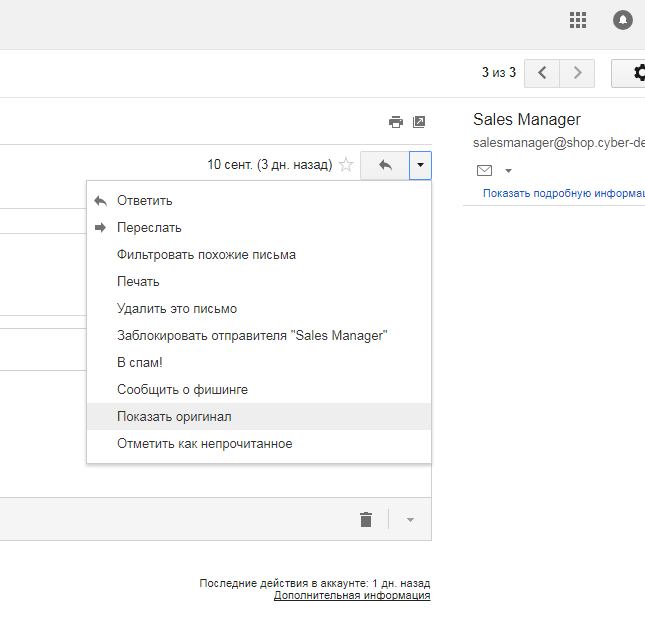Screen dimensions: 645x623
Task: Click "Сообщить о фишинге" menu entry
Action: click(x=182, y=389)
